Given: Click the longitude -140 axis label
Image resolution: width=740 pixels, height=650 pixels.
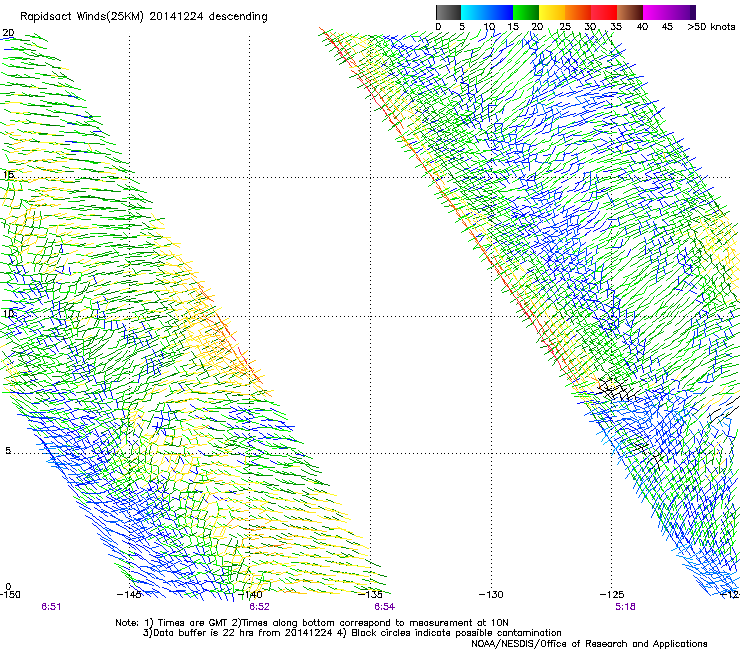Looking at the screenshot, I should 250,595.
